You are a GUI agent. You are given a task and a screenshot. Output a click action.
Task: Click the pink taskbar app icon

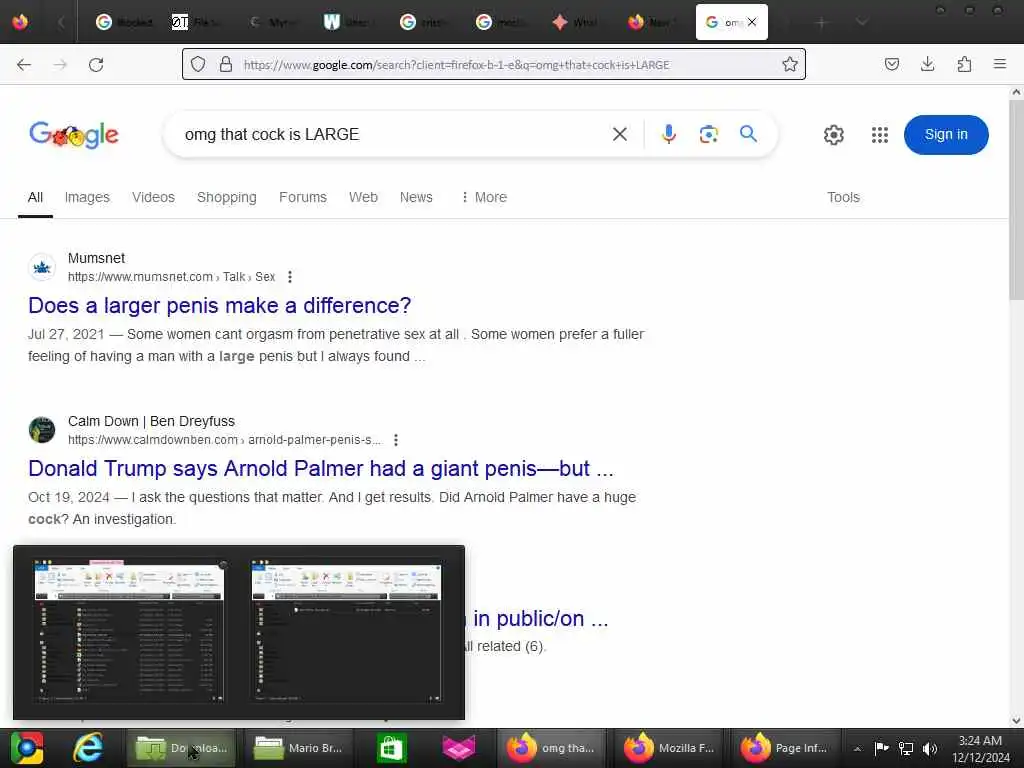coord(459,748)
